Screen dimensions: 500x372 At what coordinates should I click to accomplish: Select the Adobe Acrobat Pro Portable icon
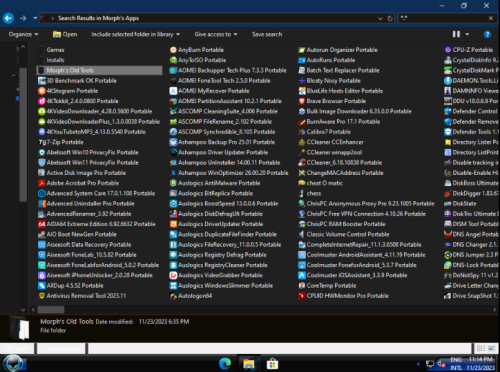pos(42,183)
